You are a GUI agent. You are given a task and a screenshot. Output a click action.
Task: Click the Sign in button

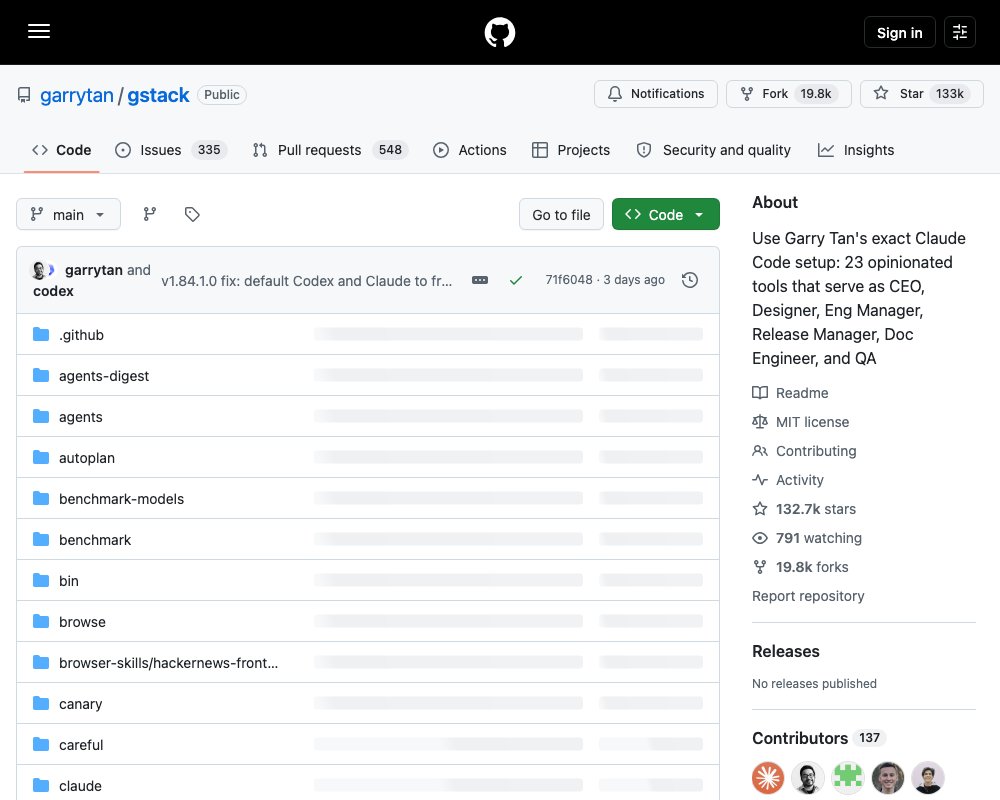coord(899,32)
